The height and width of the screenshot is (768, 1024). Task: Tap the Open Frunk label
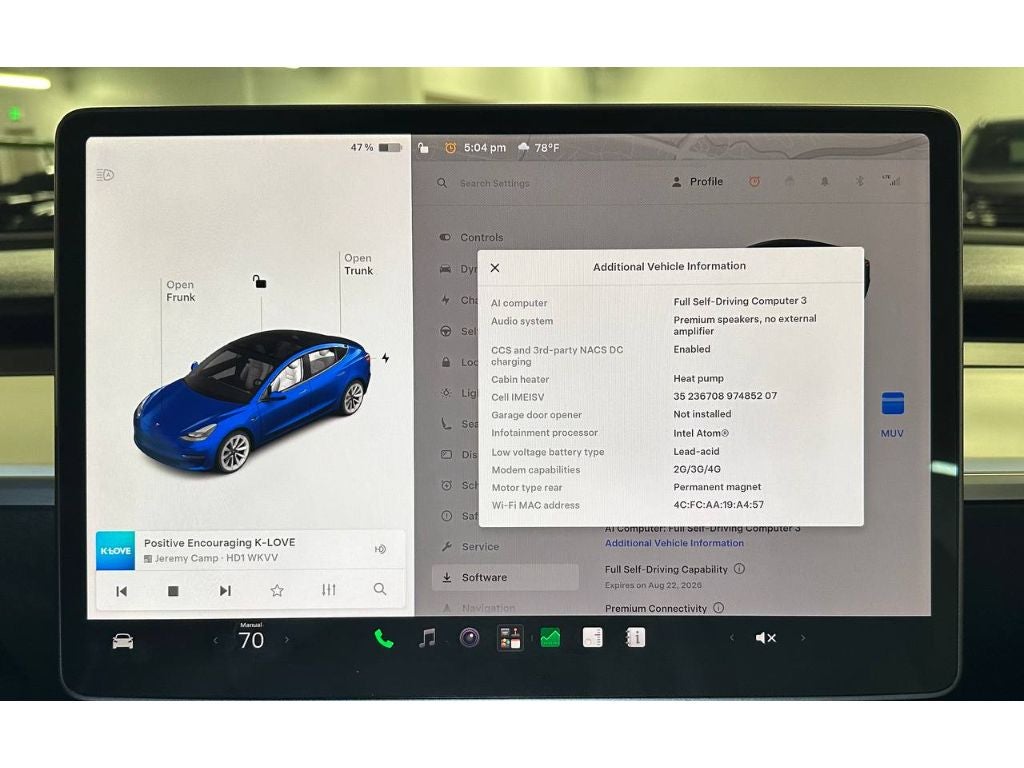[180, 291]
